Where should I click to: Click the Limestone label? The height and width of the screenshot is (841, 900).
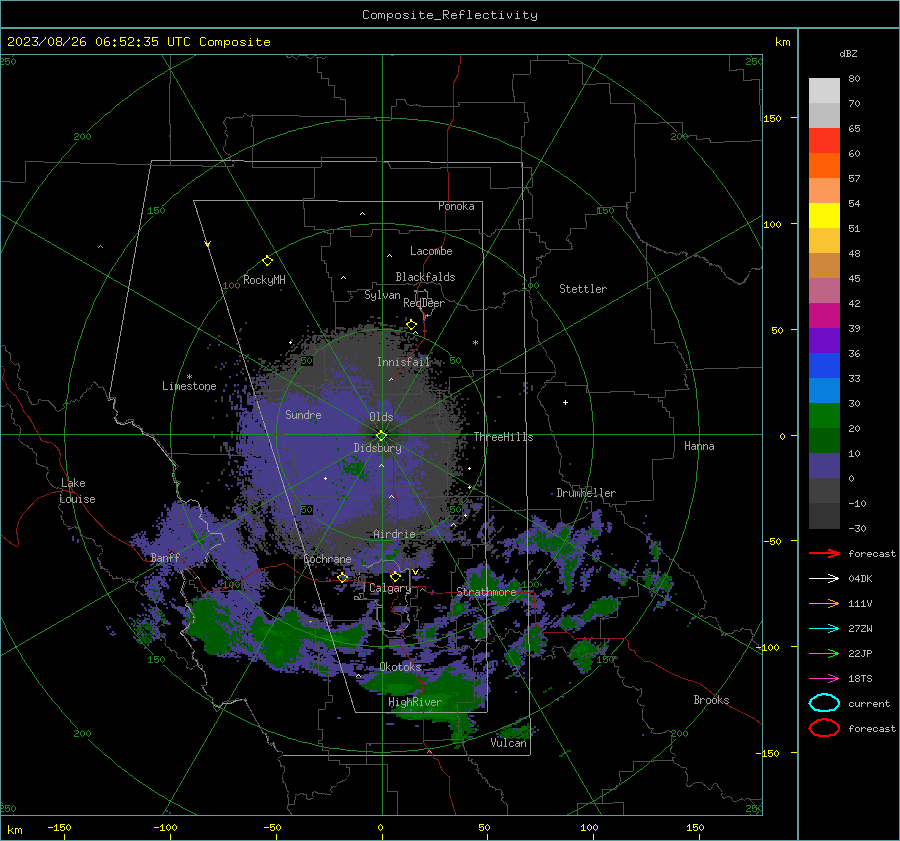point(189,386)
